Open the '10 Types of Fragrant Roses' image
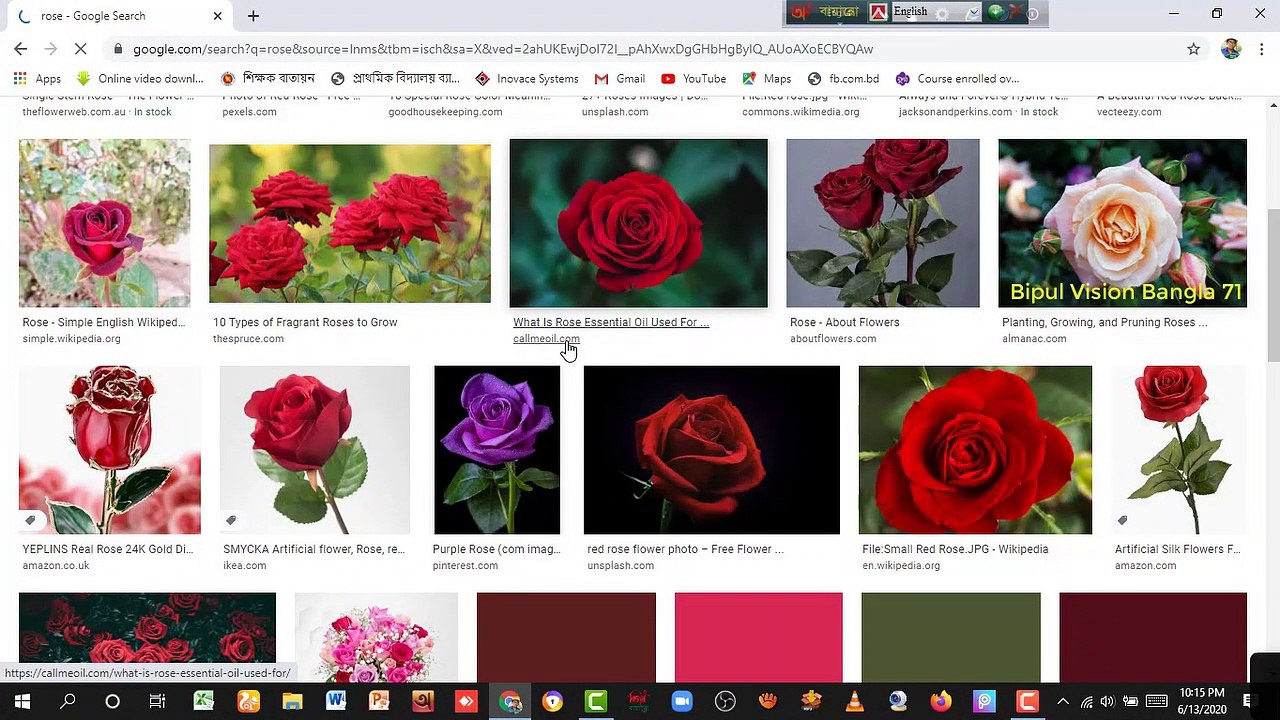Image resolution: width=1280 pixels, height=720 pixels. point(350,223)
